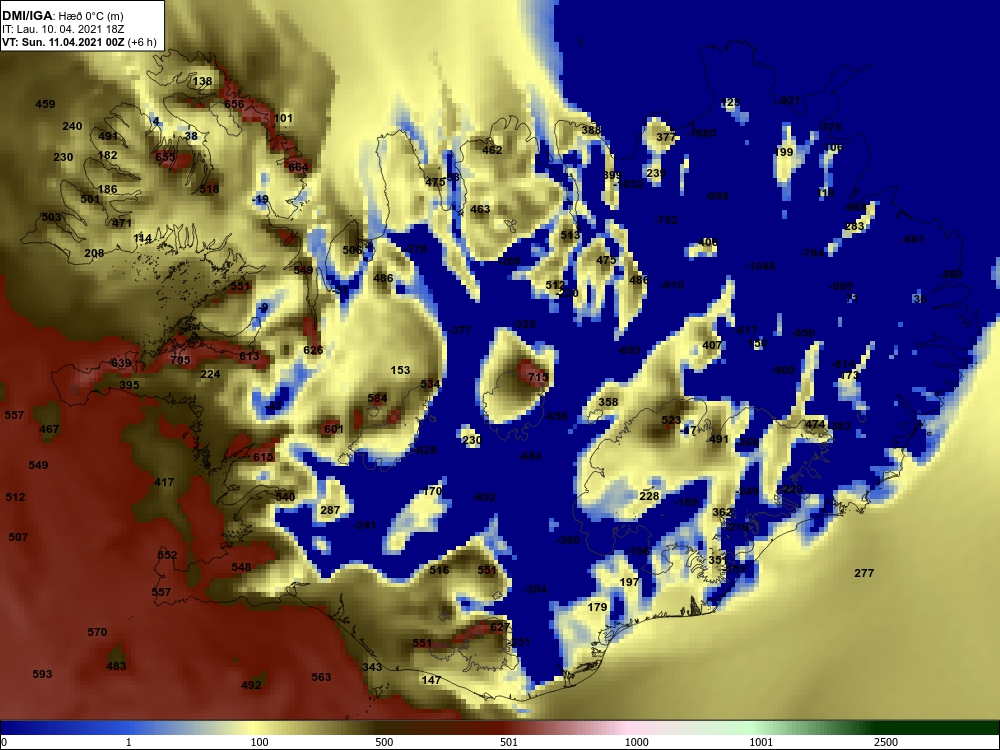Click the map value 627
1000x750 pixels.
(499, 628)
